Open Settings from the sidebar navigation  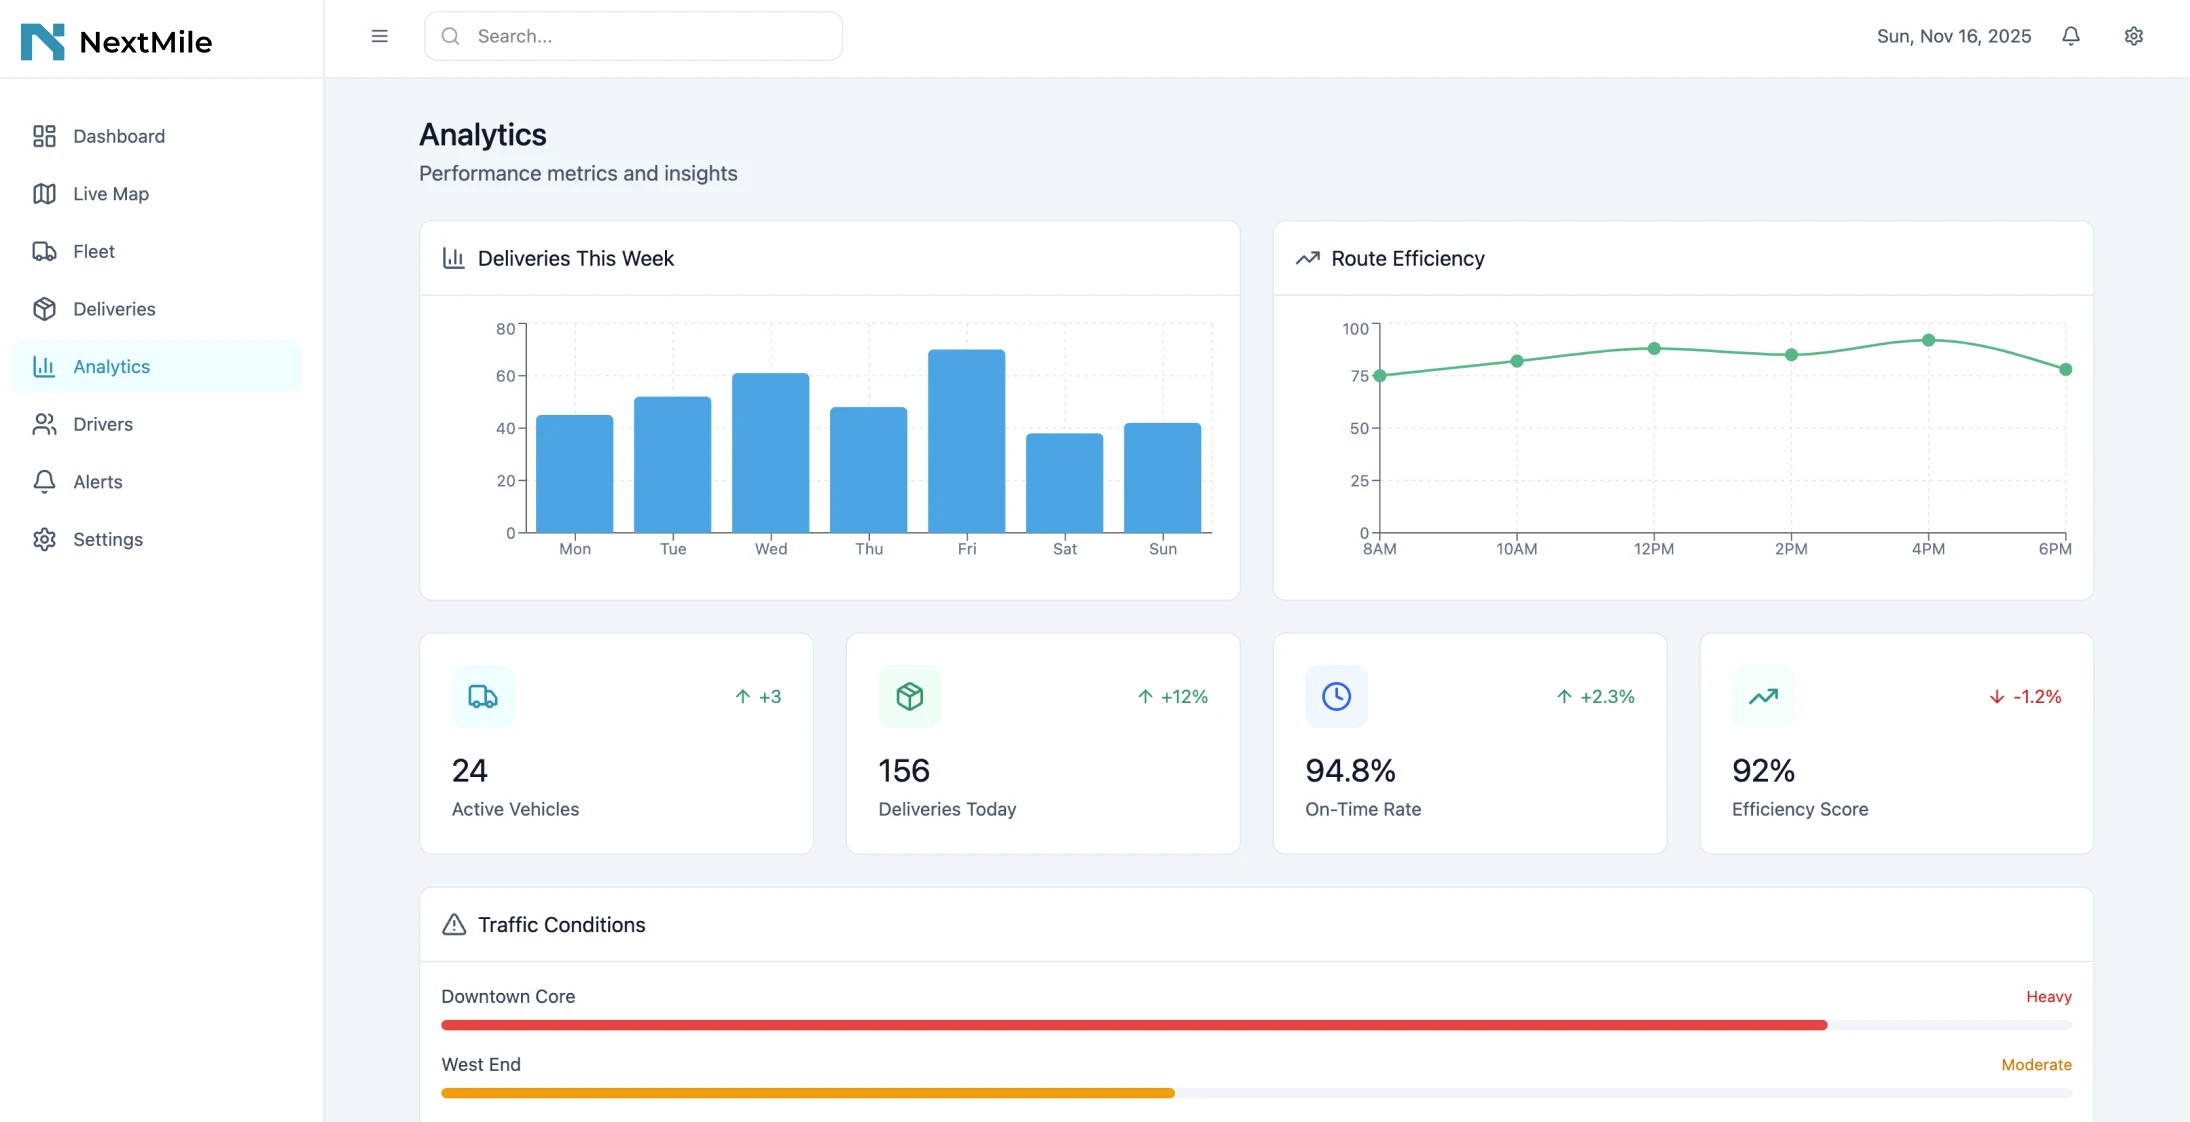107,539
